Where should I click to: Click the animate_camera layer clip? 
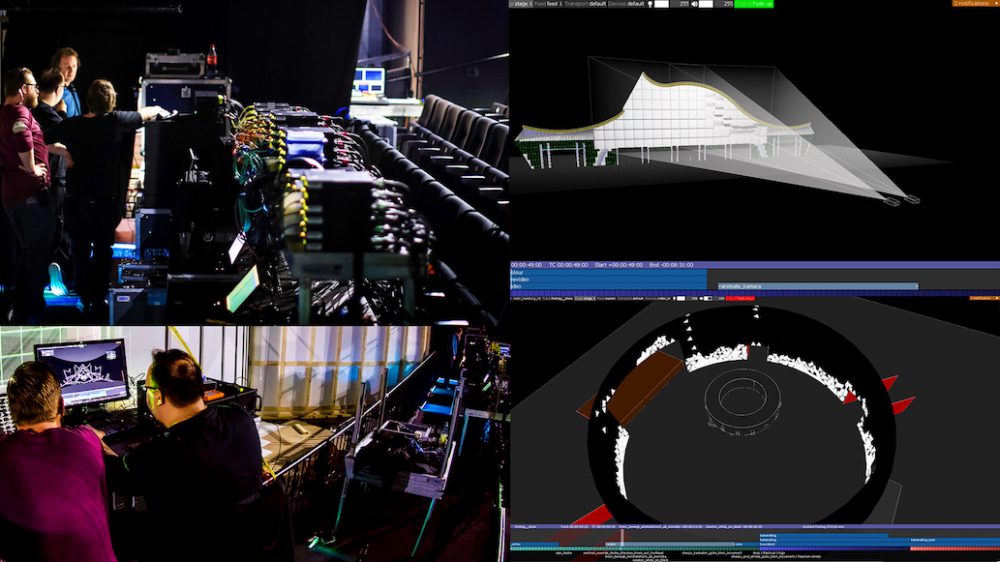tap(817, 286)
